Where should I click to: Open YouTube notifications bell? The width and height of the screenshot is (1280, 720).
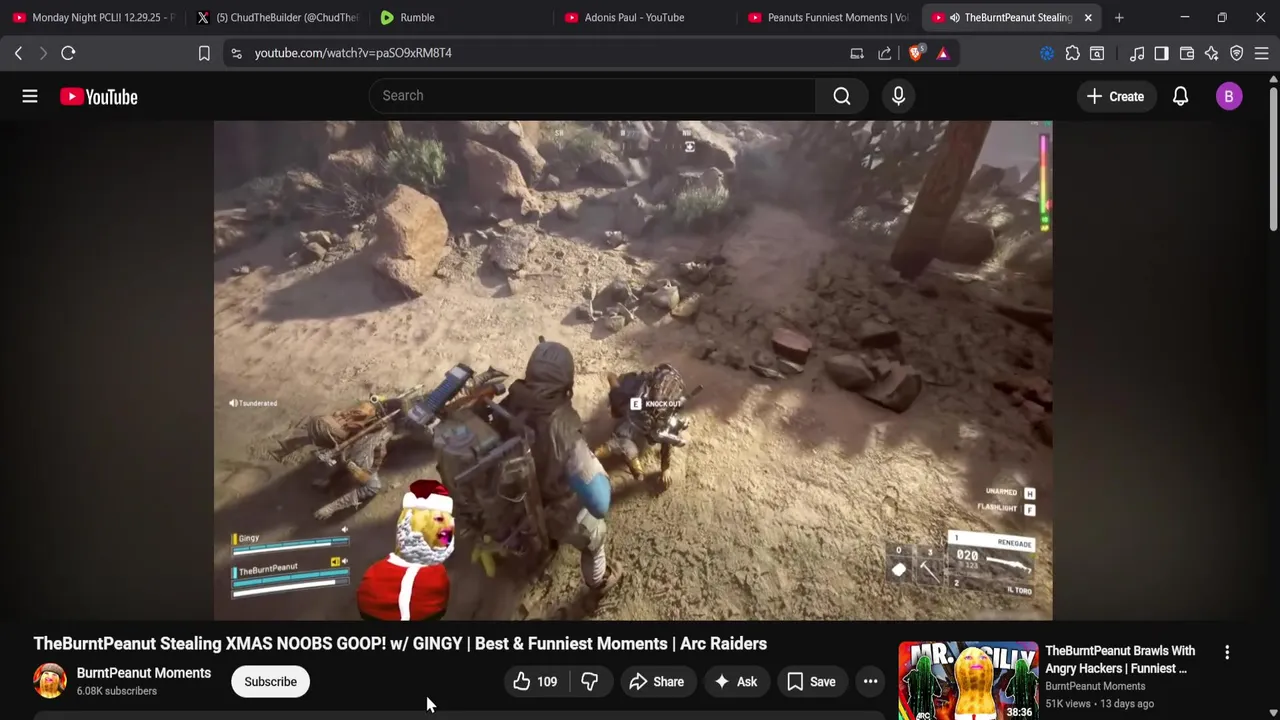coord(1180,96)
